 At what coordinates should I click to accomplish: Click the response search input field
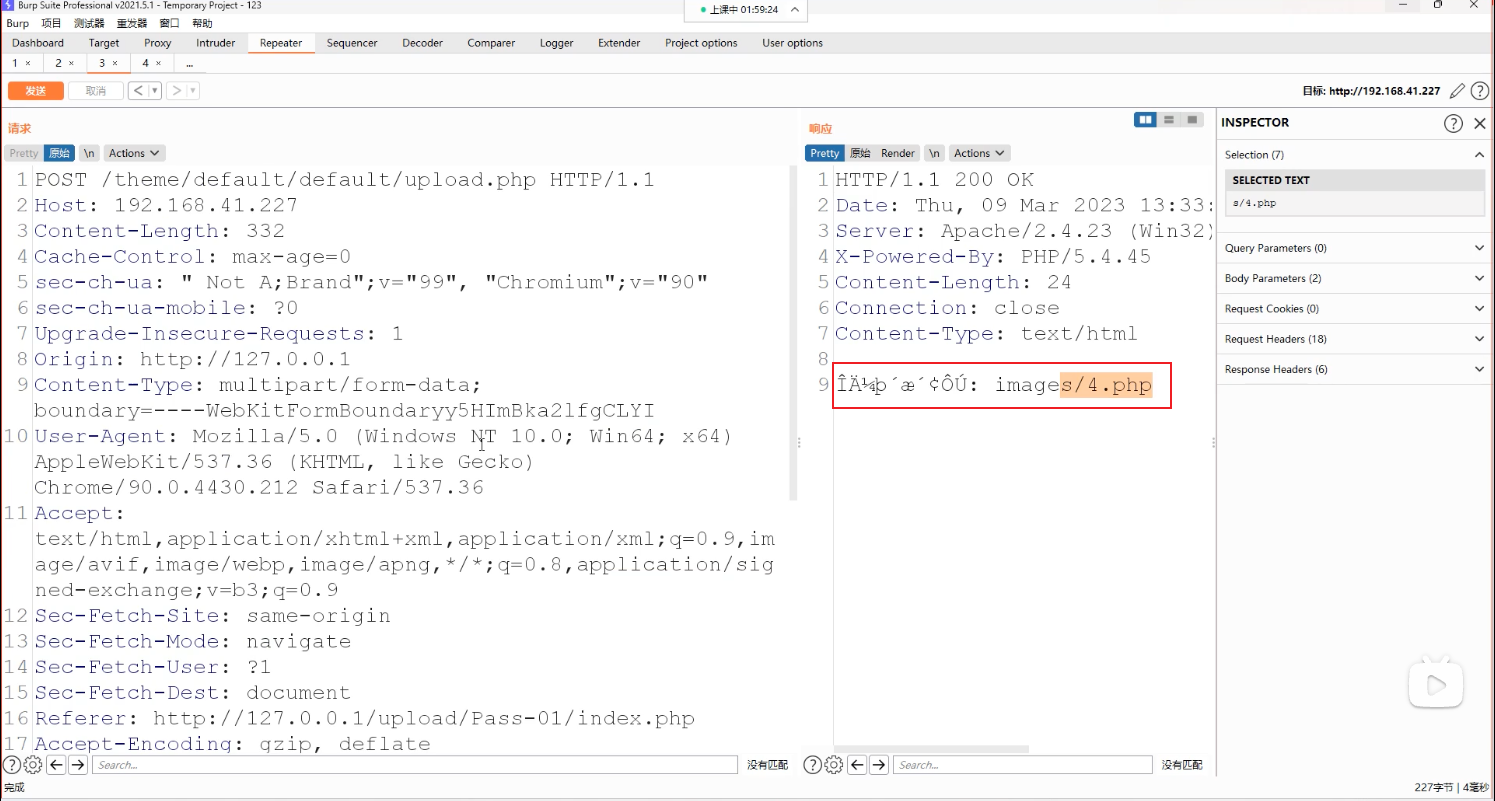tap(1022, 765)
